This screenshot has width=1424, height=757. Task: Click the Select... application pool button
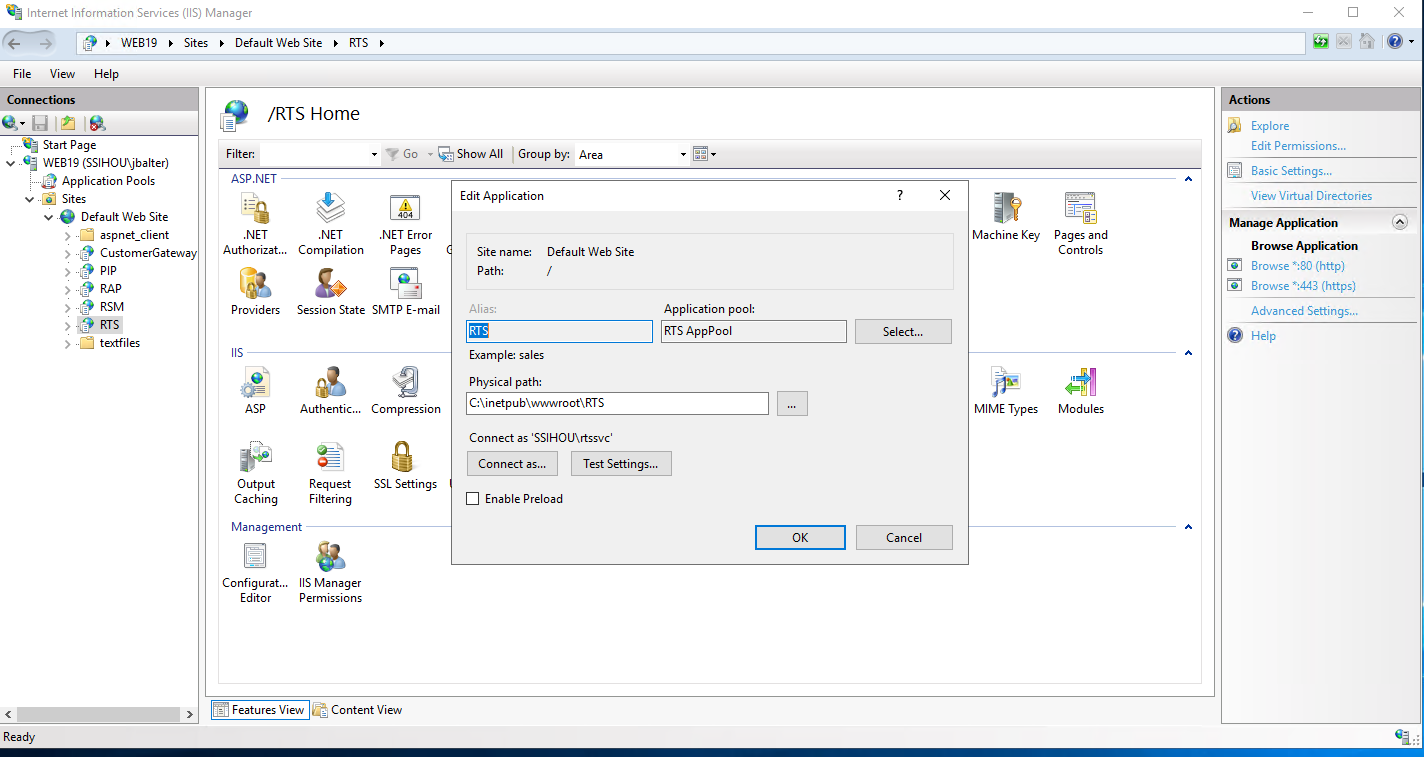[x=903, y=331]
